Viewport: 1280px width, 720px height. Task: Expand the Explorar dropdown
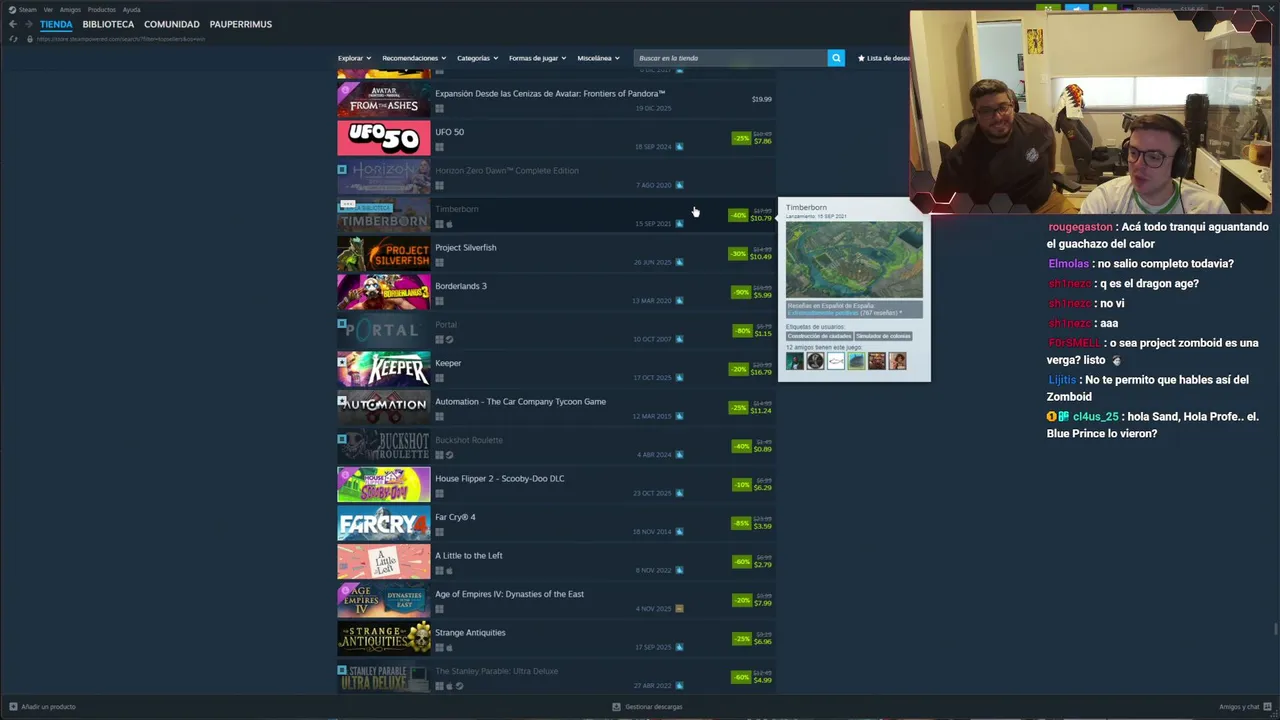354,58
